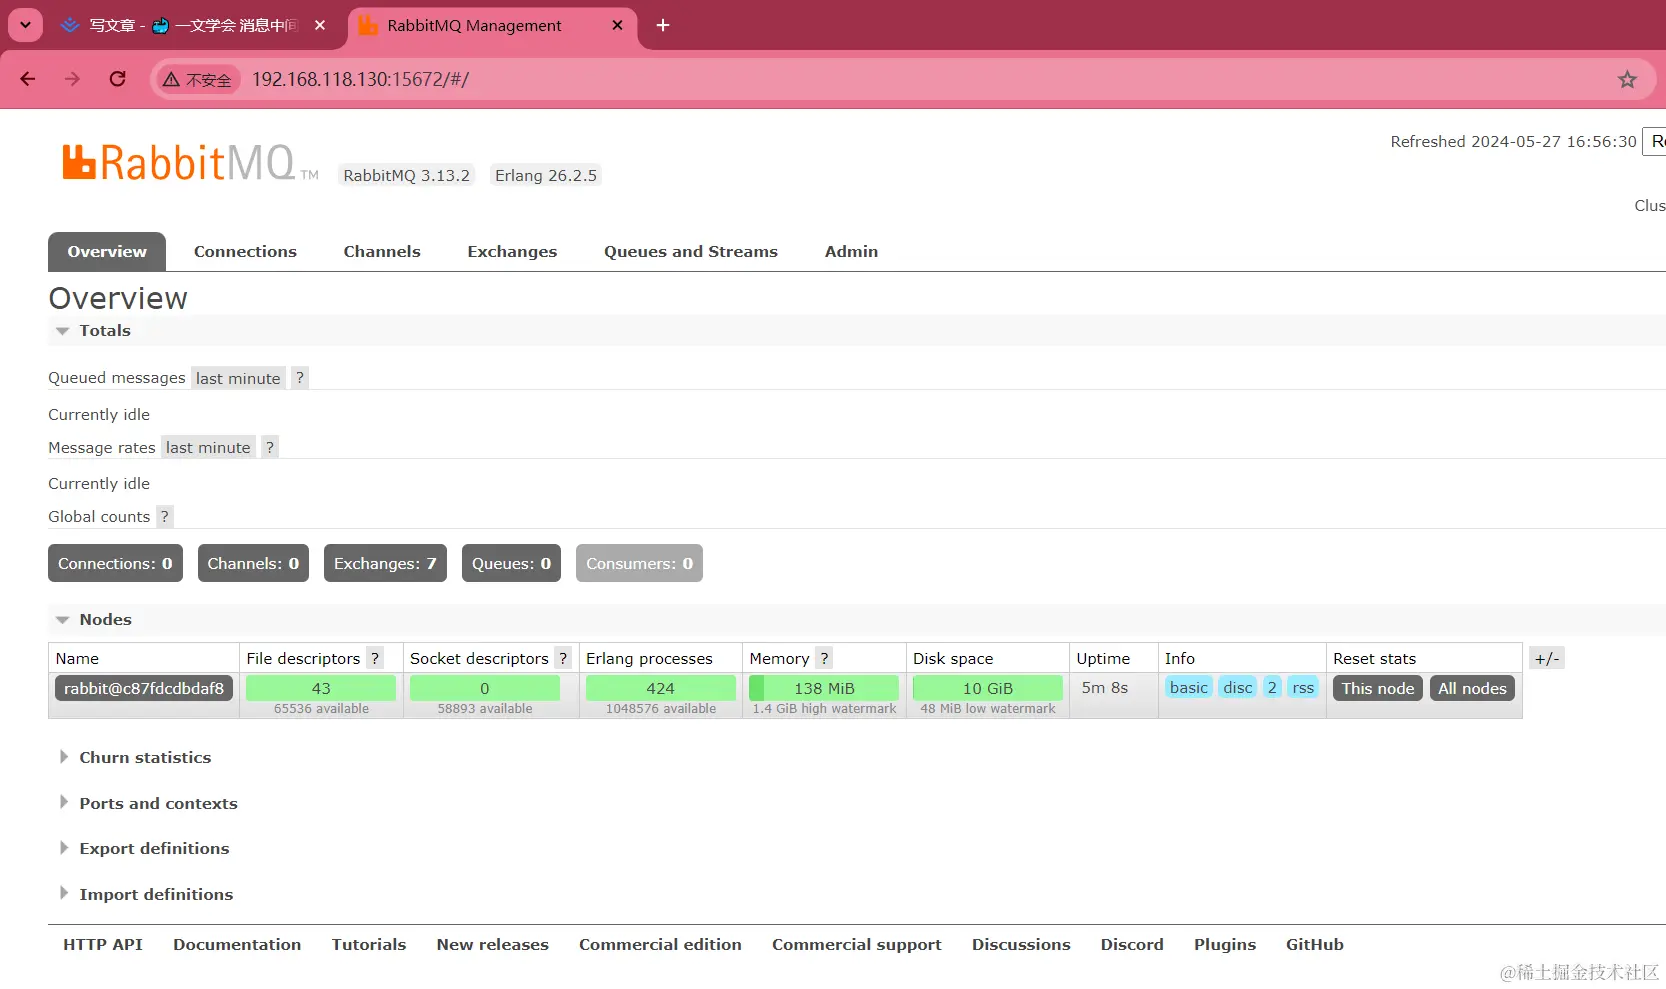Screen dimensions: 1666x989
Task: Open a new browser tab
Action: pos(662,25)
